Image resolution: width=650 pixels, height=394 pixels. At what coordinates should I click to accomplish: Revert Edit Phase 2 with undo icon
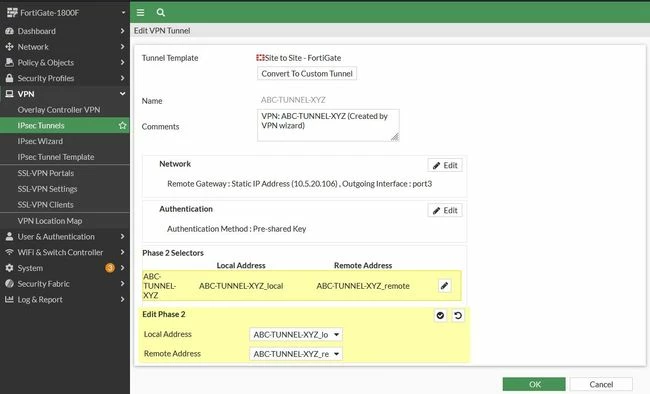click(x=458, y=316)
